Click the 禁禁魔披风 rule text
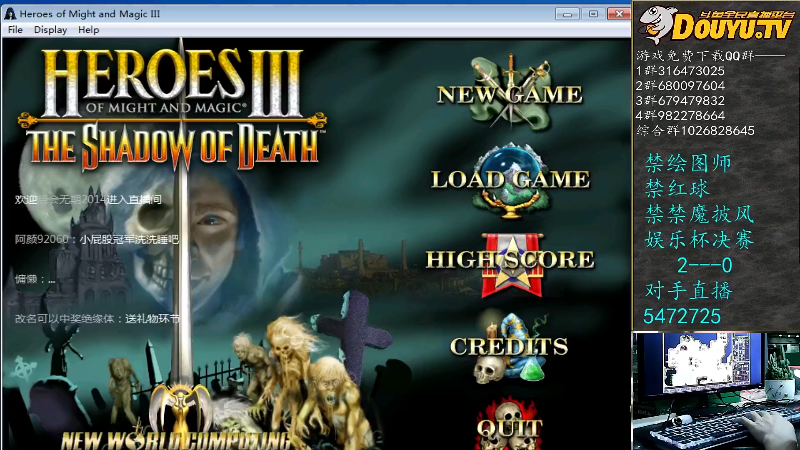The height and width of the screenshot is (450, 800). [x=699, y=214]
